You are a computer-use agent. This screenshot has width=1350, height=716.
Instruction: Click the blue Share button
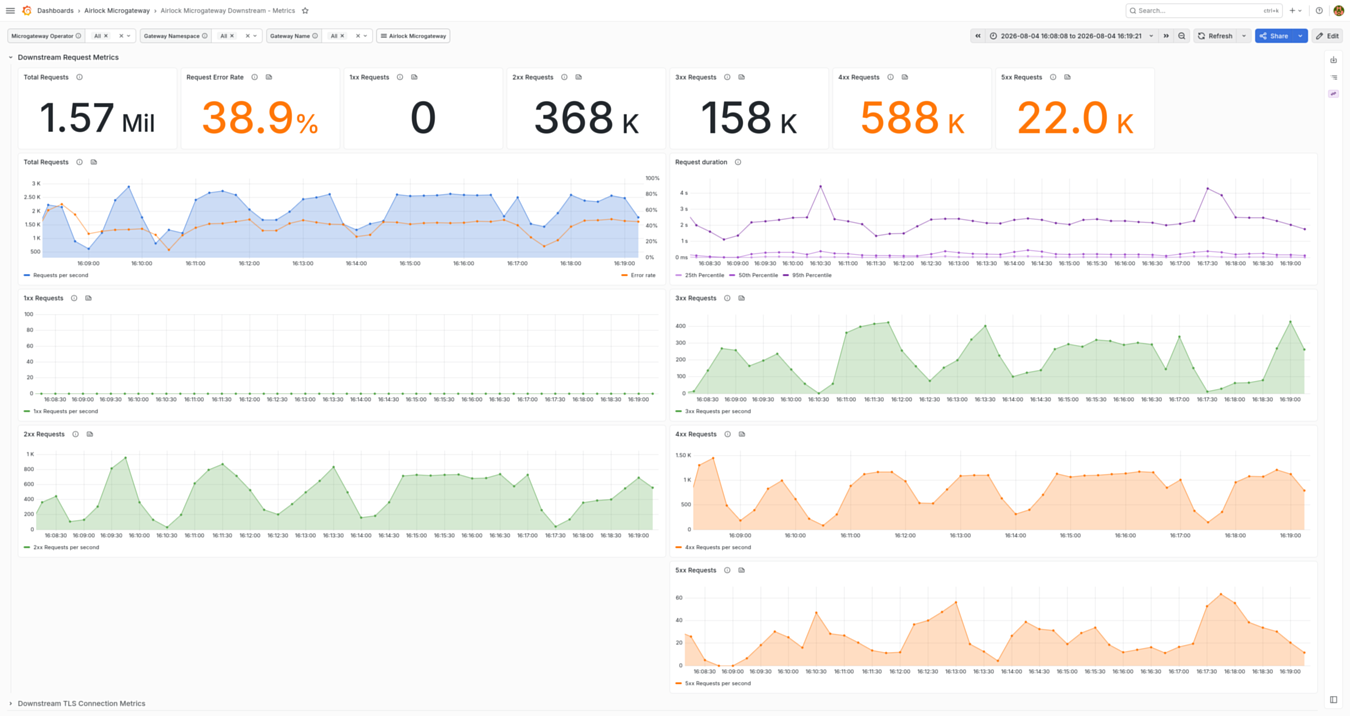pyautogui.click(x=1274, y=36)
